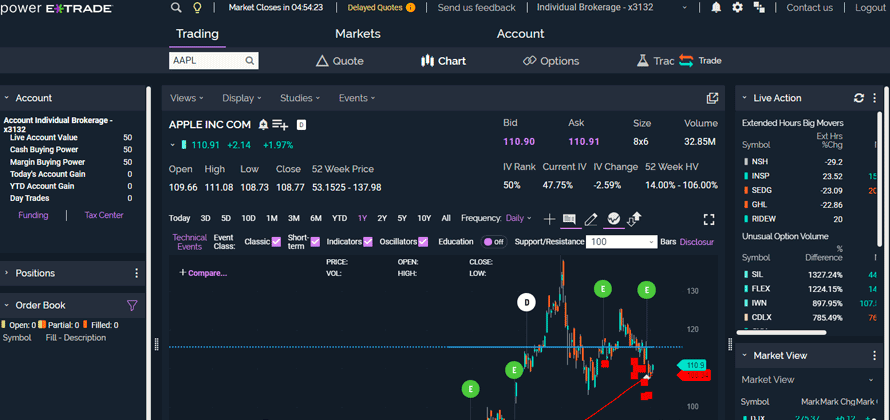Image resolution: width=890 pixels, height=420 pixels.
Task: Click the Order Book filter funnel icon
Action: 132,305
